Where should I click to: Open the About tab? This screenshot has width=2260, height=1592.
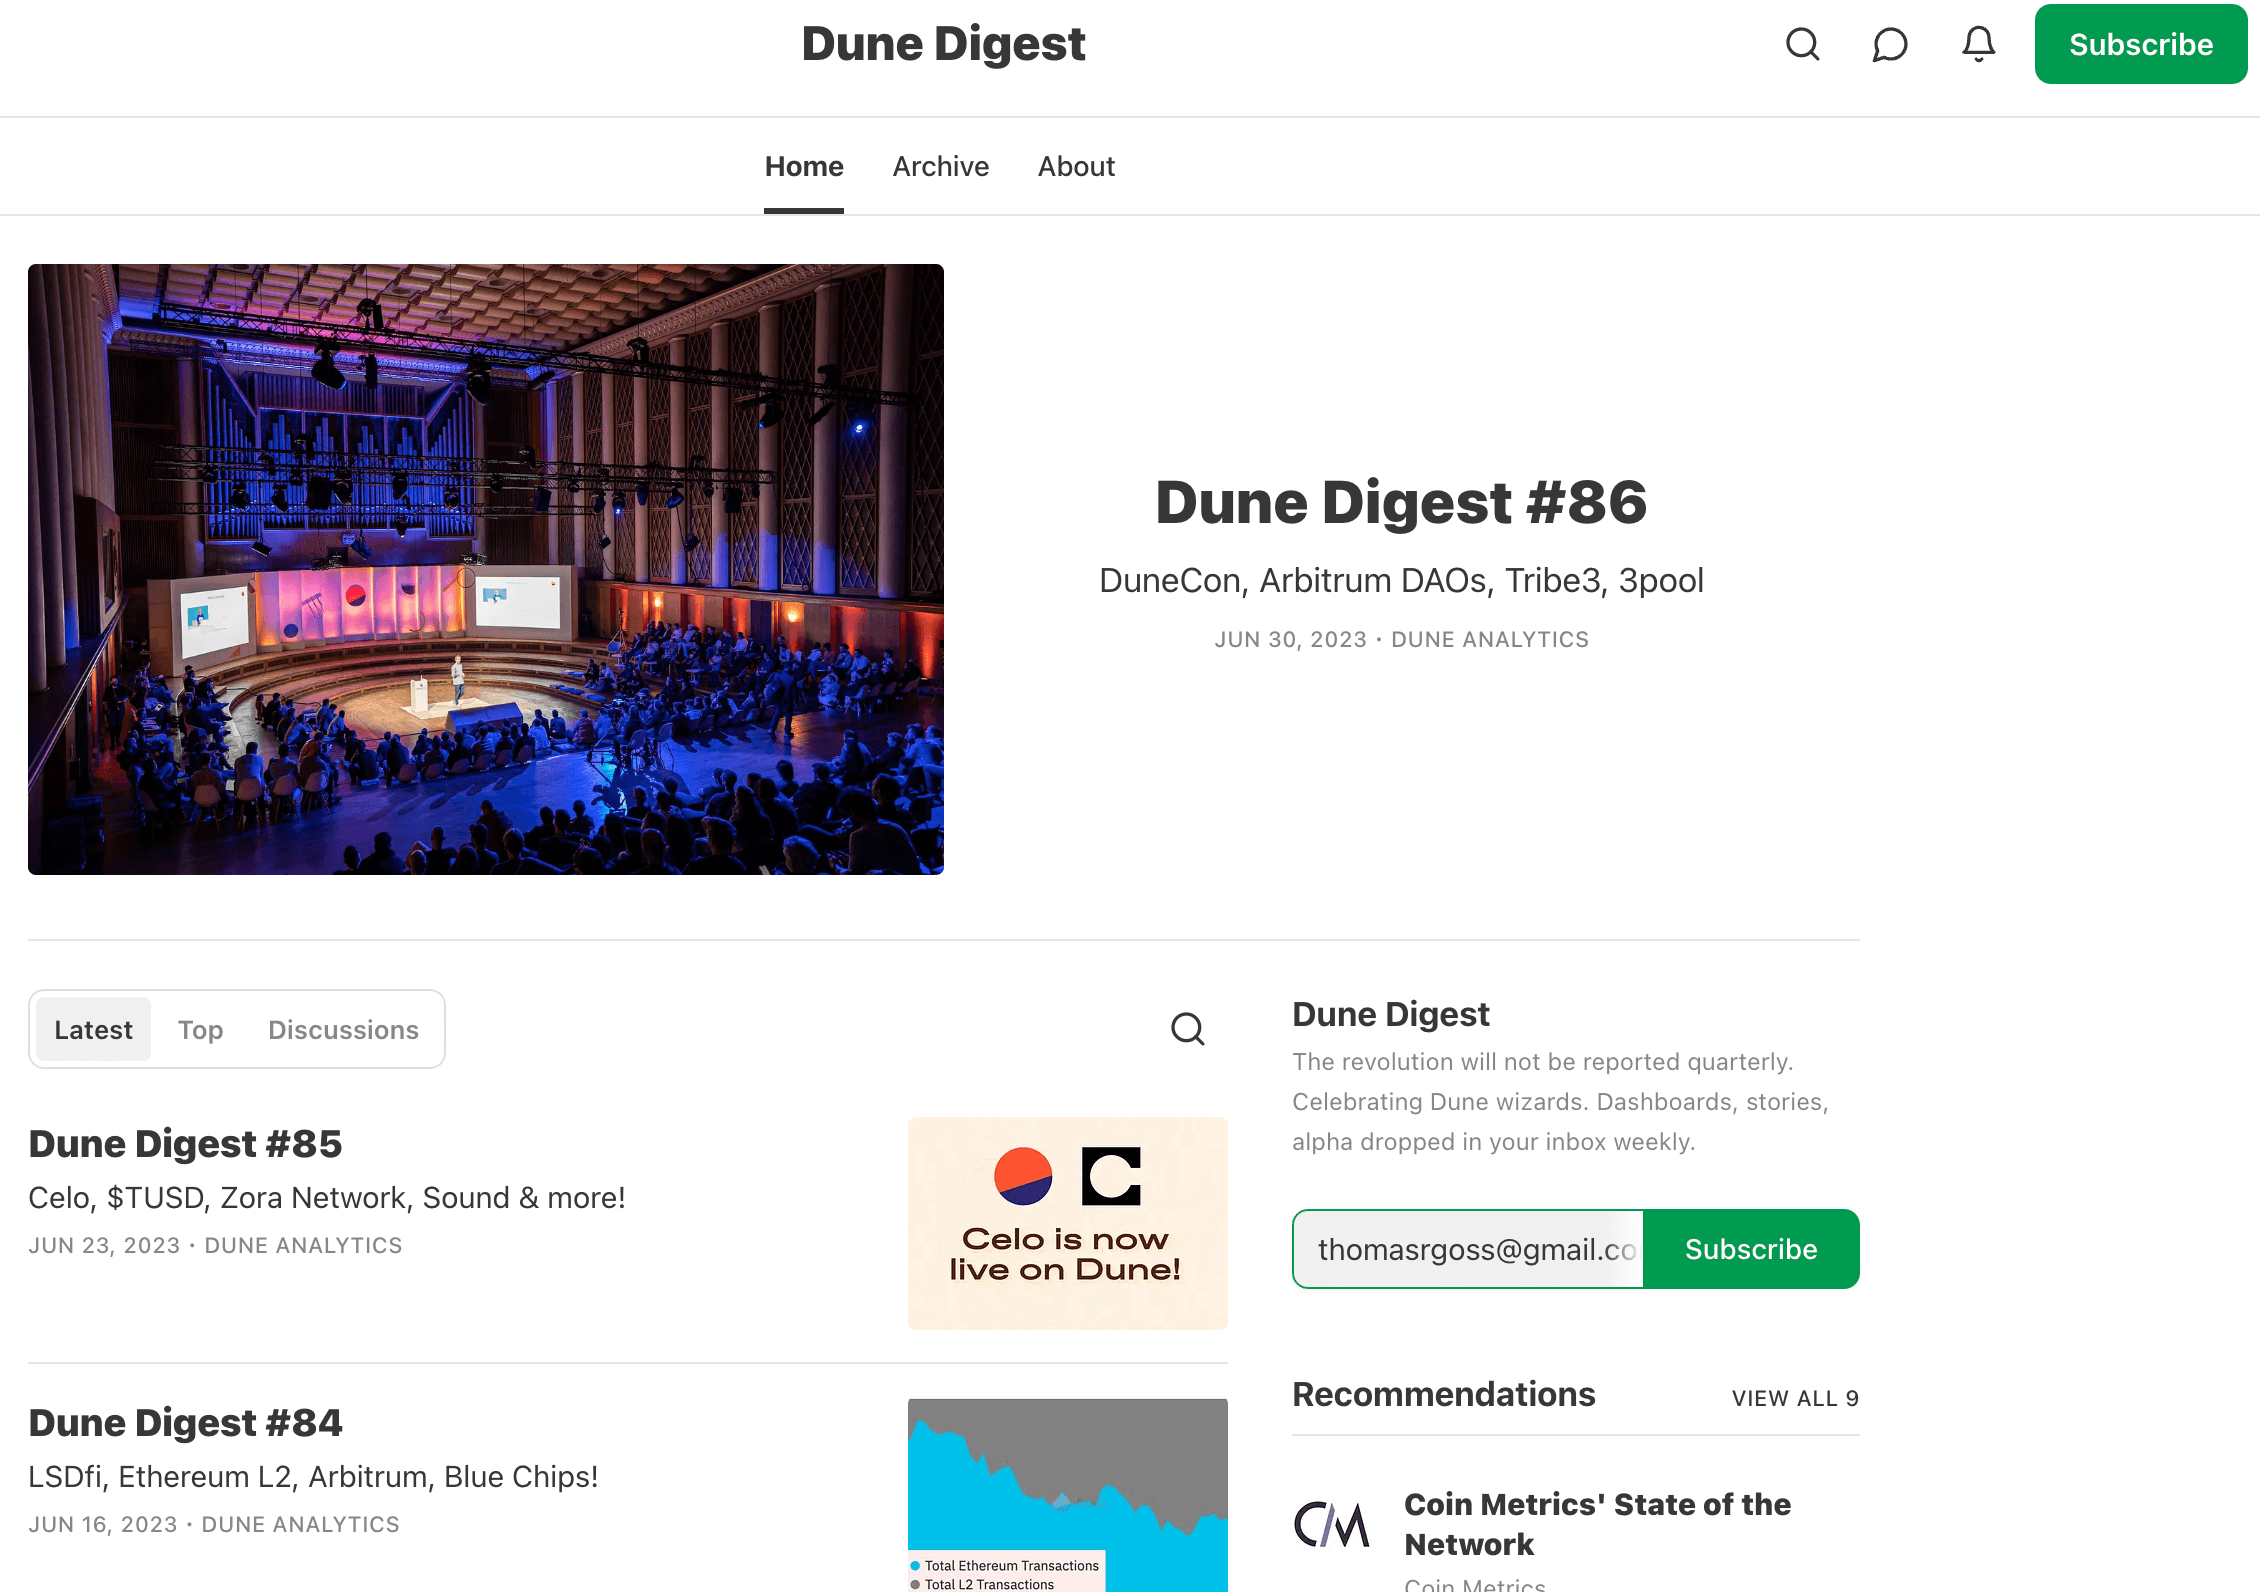pos(1075,166)
